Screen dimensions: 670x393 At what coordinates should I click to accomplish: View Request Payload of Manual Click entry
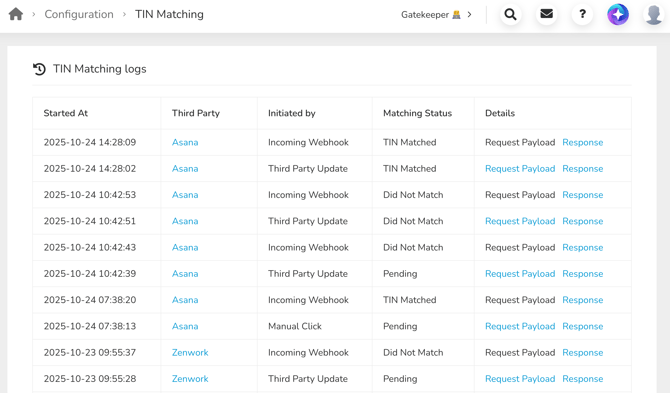click(520, 326)
